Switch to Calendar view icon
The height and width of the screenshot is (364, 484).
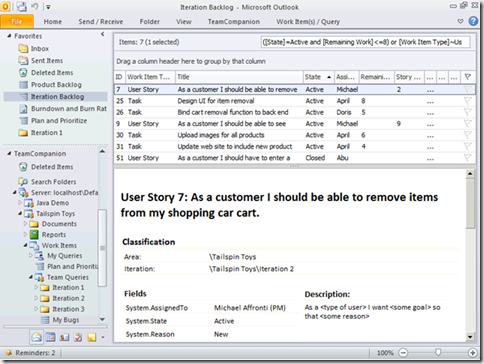click(51, 337)
